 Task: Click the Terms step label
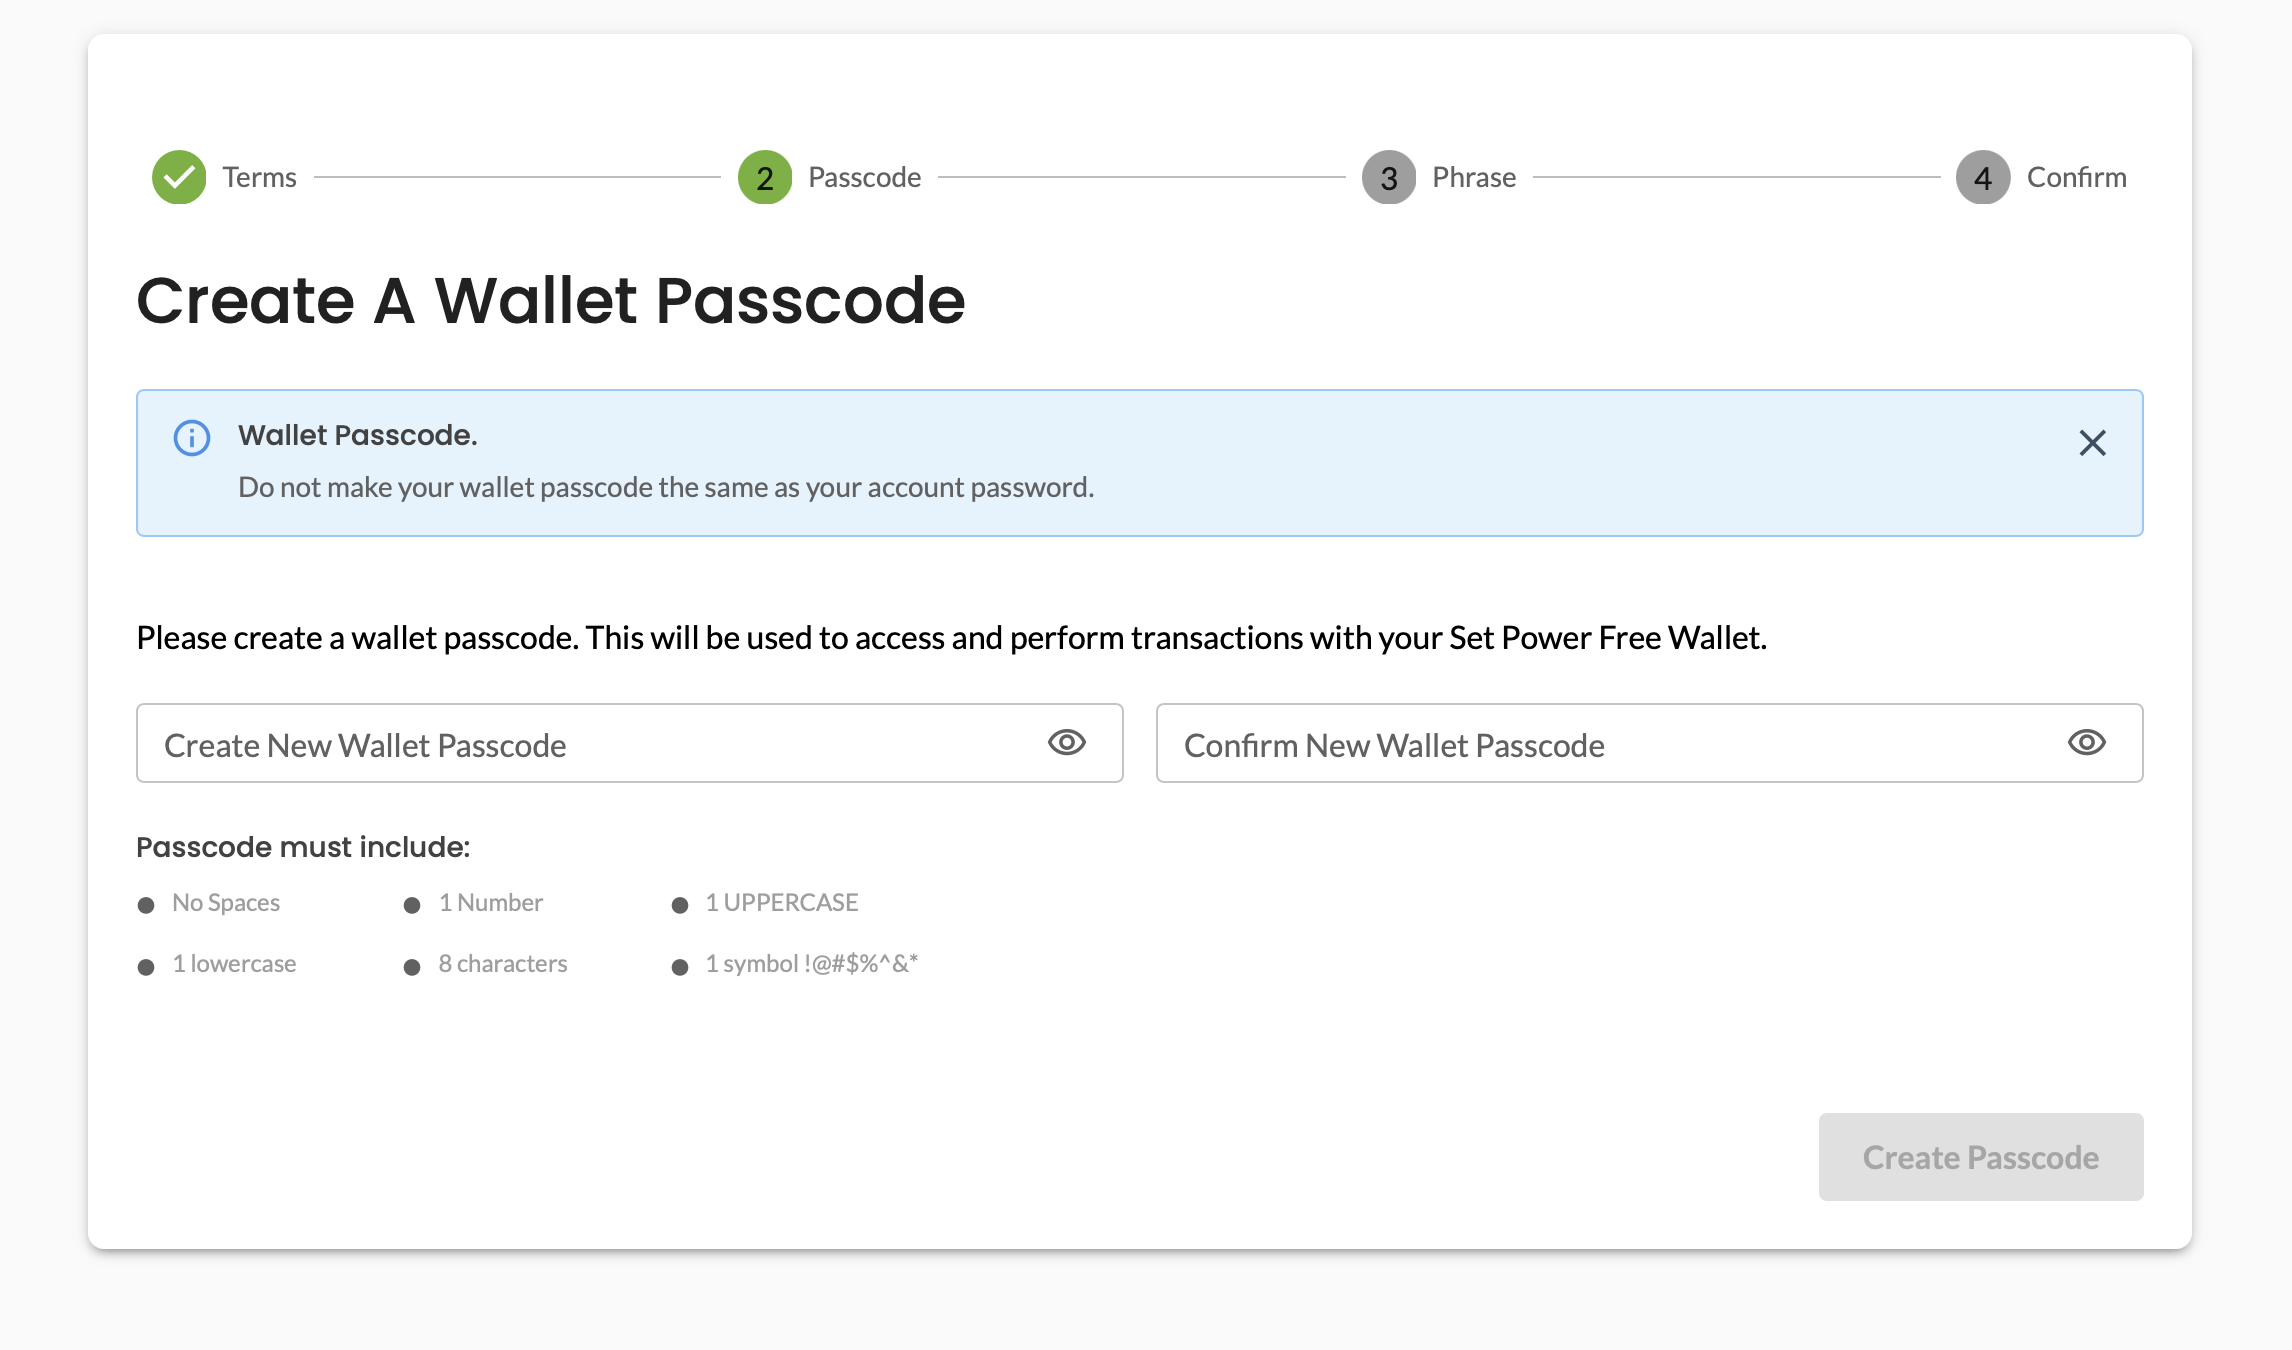[259, 177]
